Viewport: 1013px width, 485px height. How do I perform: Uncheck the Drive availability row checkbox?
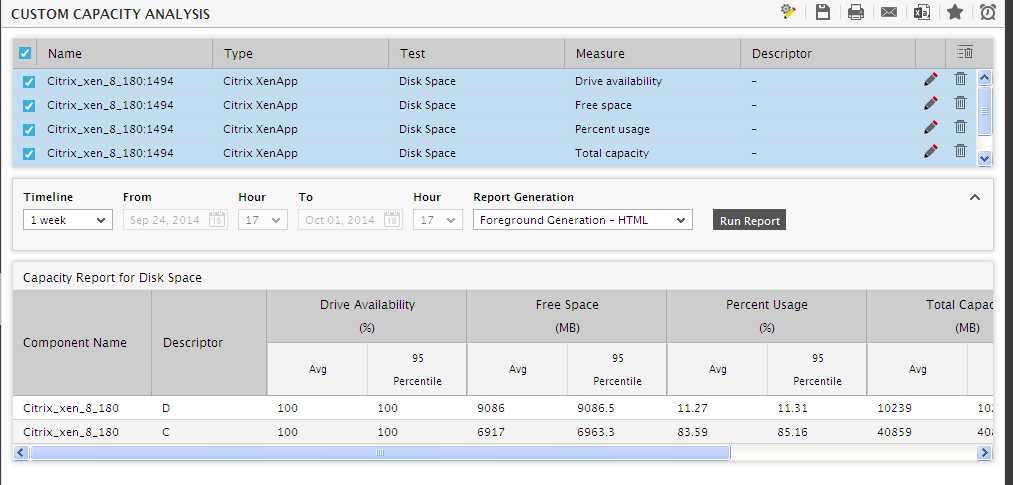pos(29,82)
